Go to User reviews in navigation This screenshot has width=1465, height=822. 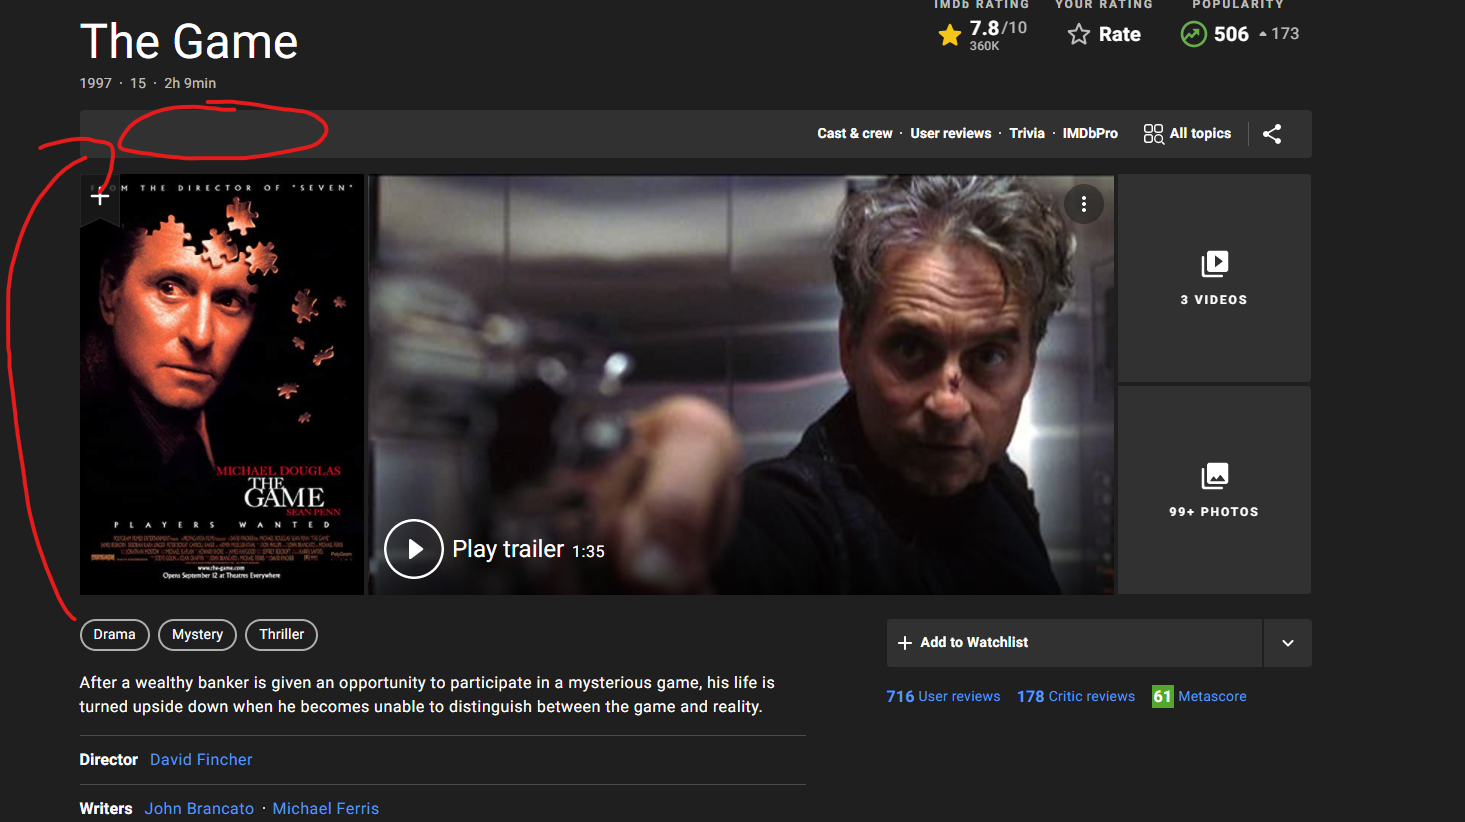tap(950, 134)
